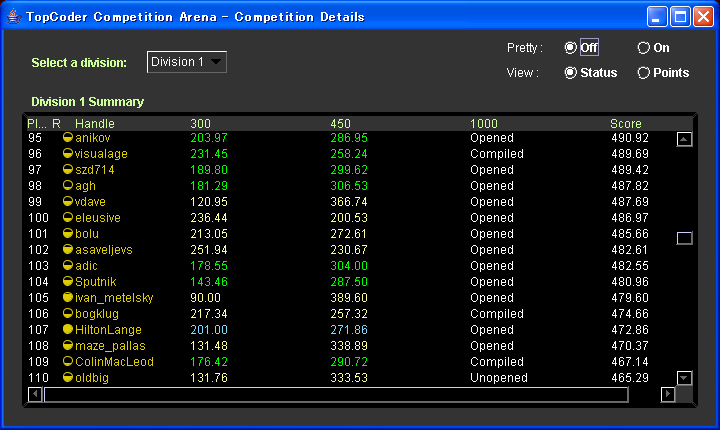Sort by the Pl... place column header
Screen dimensions: 720x430
[x=36, y=124]
